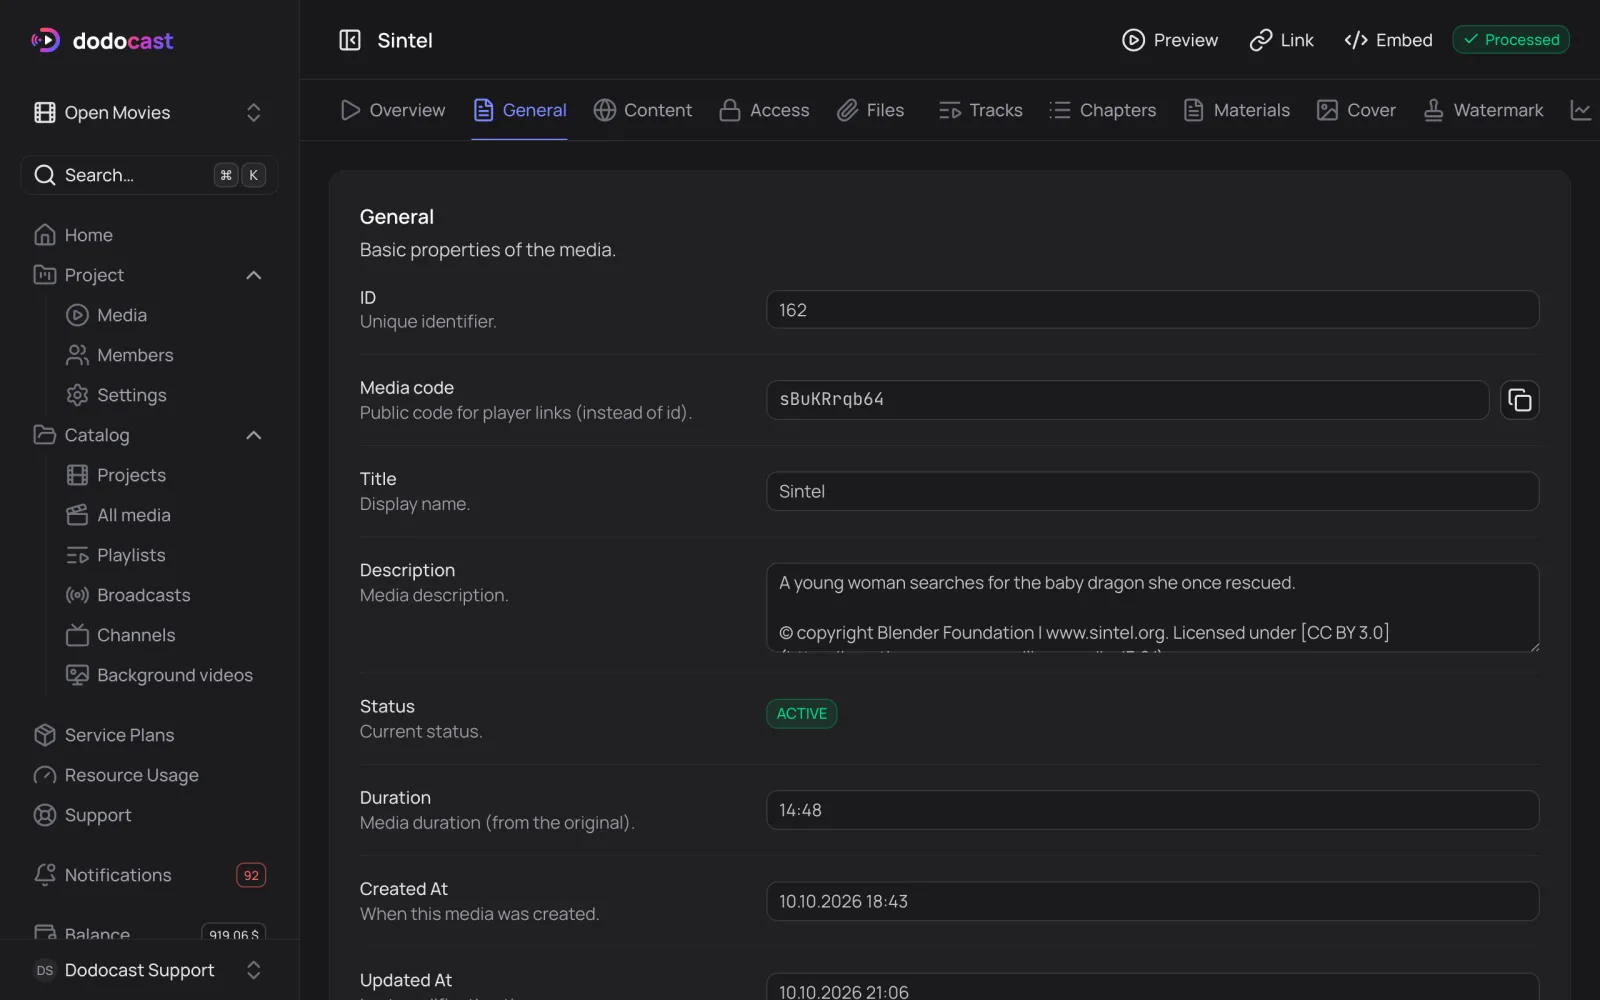
Task: Open Channels in sidebar
Action: coord(165,635)
